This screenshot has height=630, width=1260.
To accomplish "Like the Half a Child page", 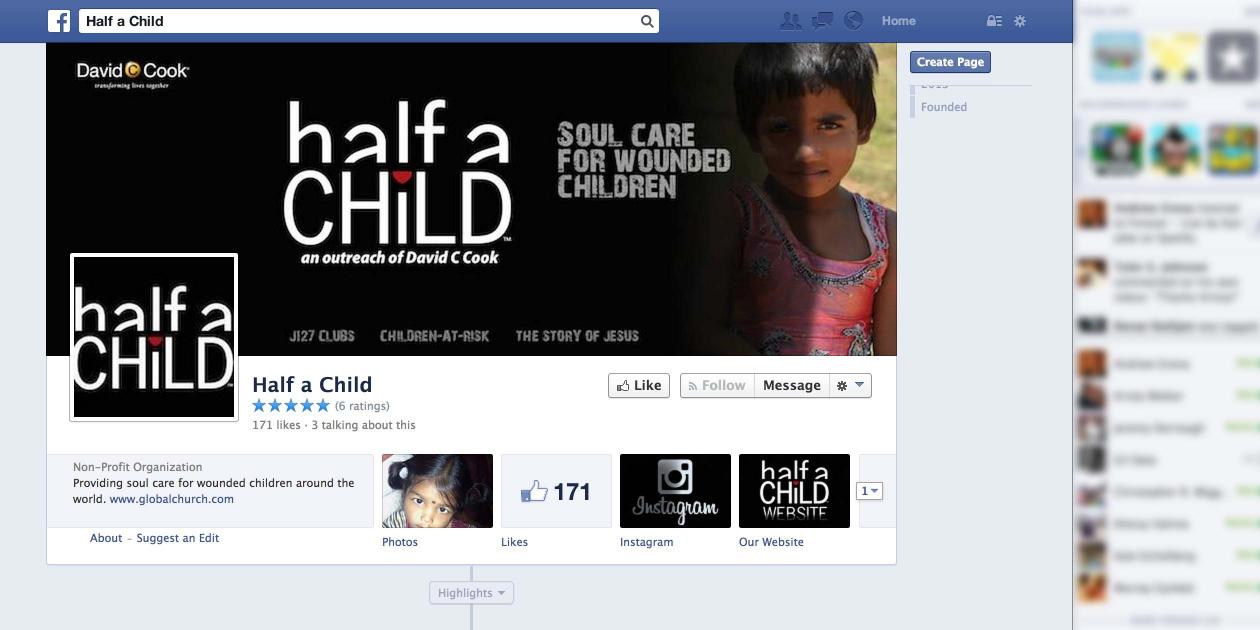I will pyautogui.click(x=639, y=385).
